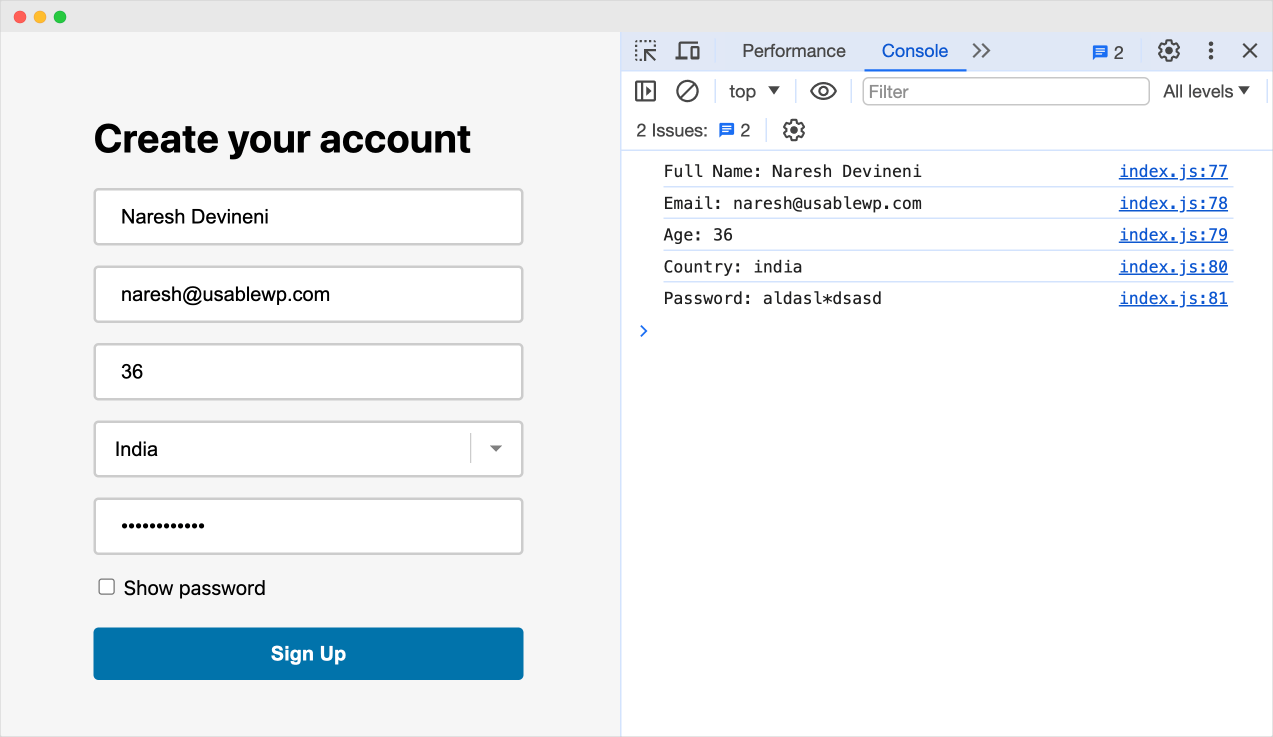Check the Show password checkbox
Screen dimensions: 1273x737
point(107,587)
